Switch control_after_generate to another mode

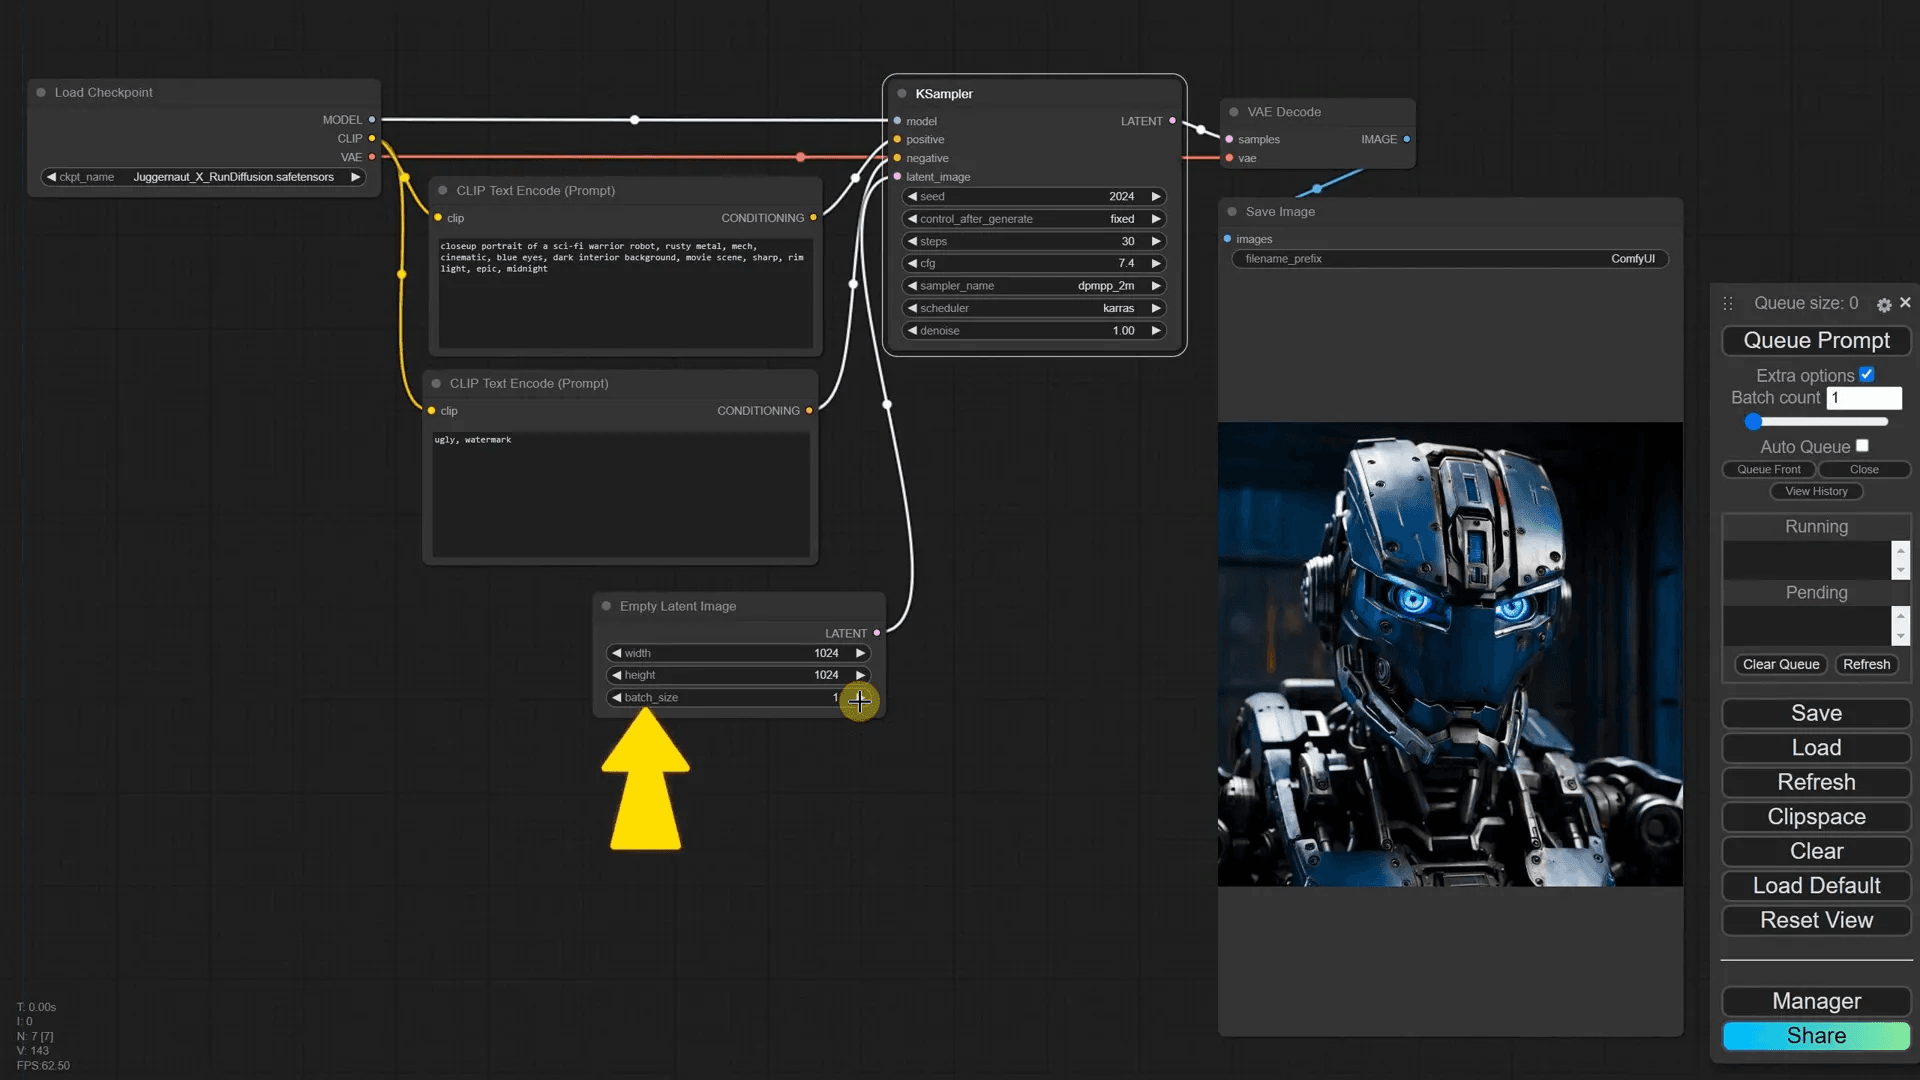click(1157, 218)
